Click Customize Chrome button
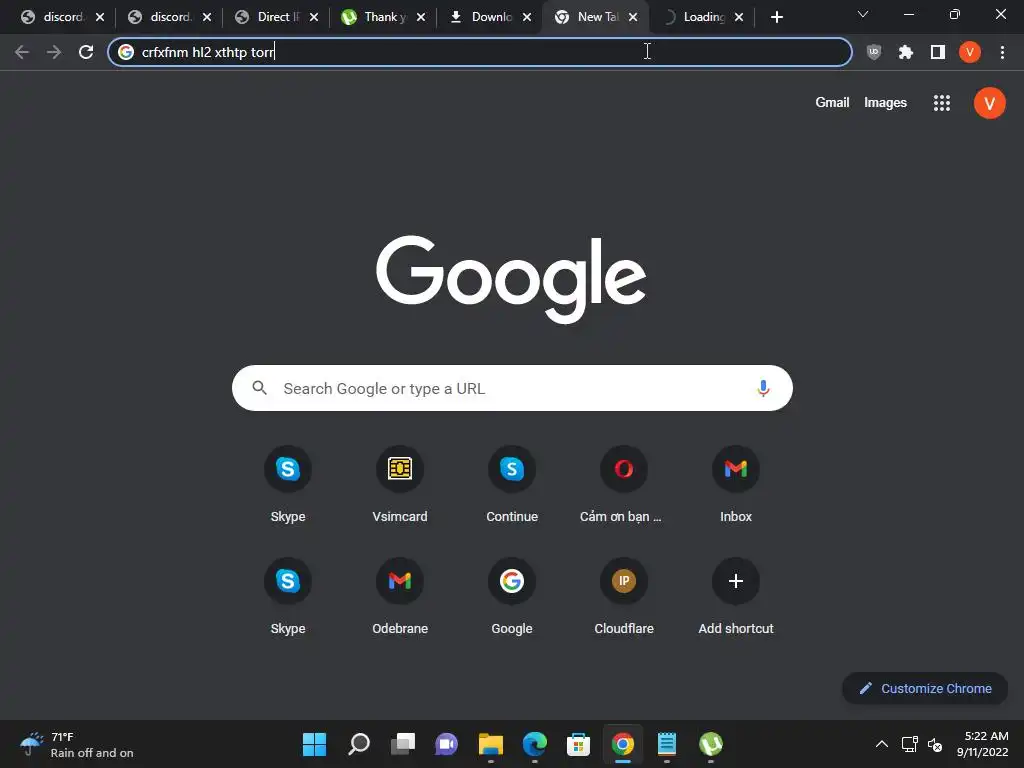This screenshot has height=768, width=1024. tap(925, 688)
